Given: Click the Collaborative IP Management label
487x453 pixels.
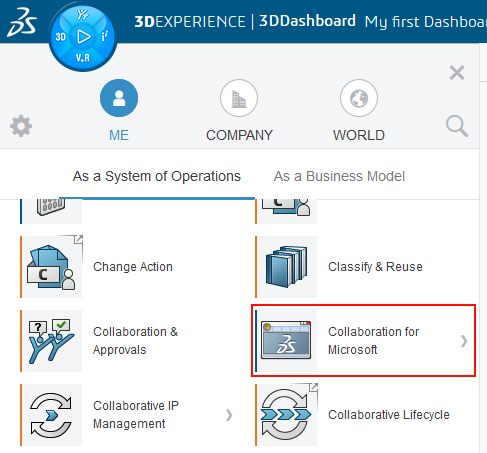Looking at the screenshot, I should click(x=136, y=415).
